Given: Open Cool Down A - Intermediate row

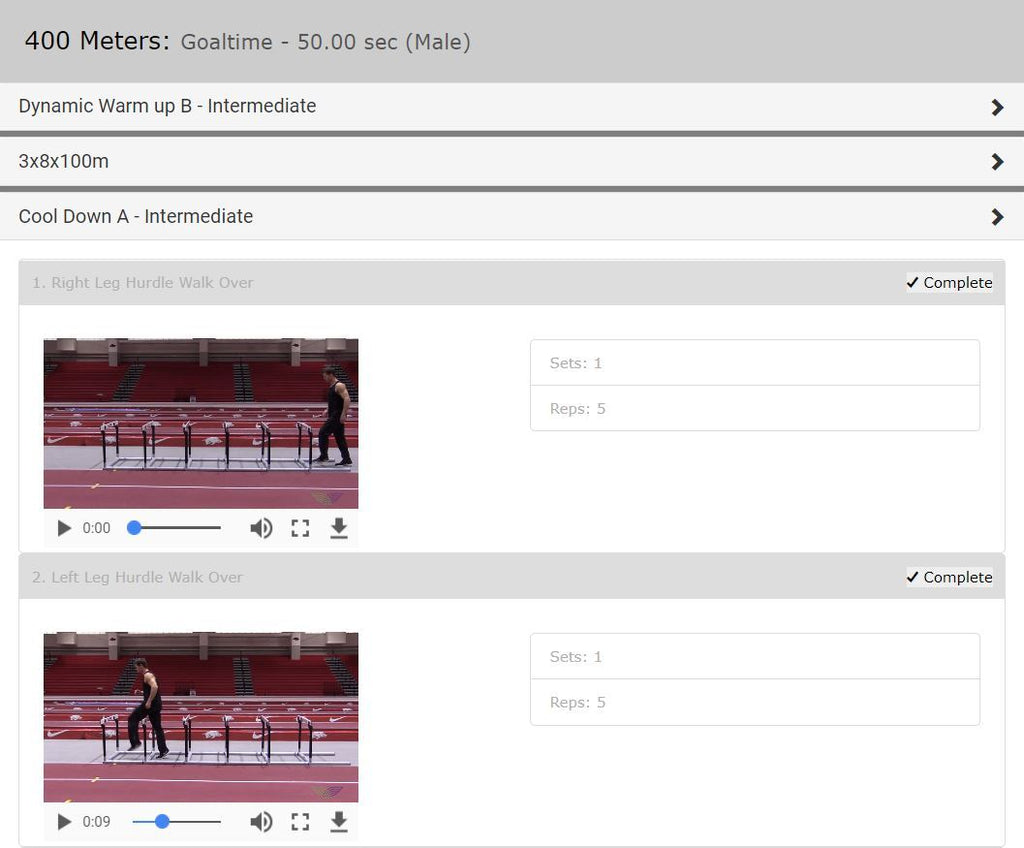Looking at the screenshot, I should click(x=512, y=216).
